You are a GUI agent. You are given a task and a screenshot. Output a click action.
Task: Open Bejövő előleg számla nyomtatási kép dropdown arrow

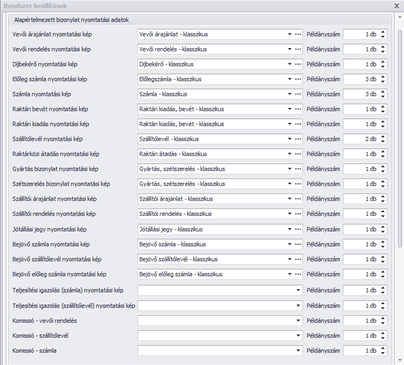pos(289,274)
